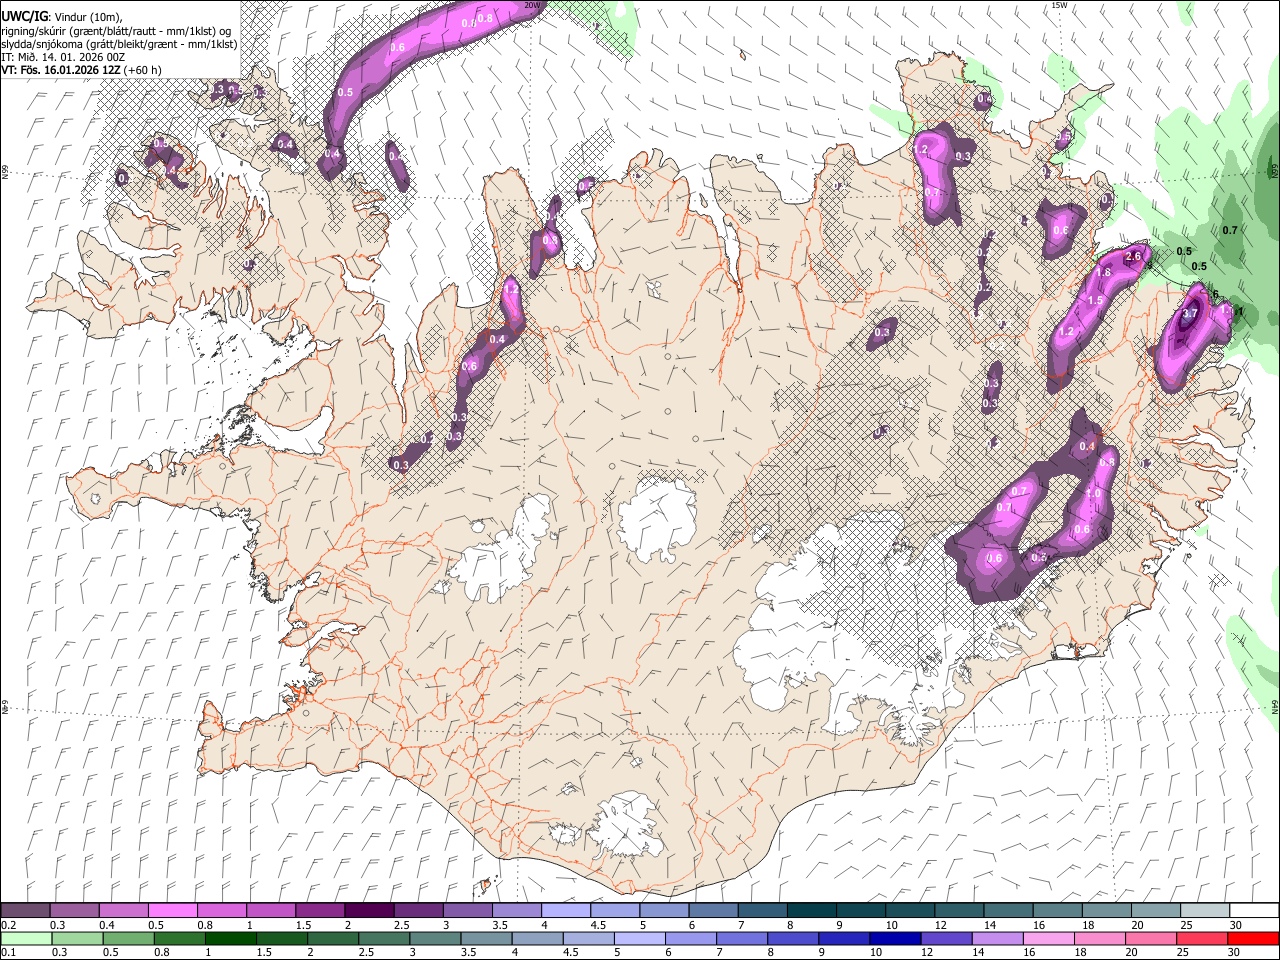Click the 20W longitude label at top
Viewport: 1280px width, 960px height.
coord(531,5)
